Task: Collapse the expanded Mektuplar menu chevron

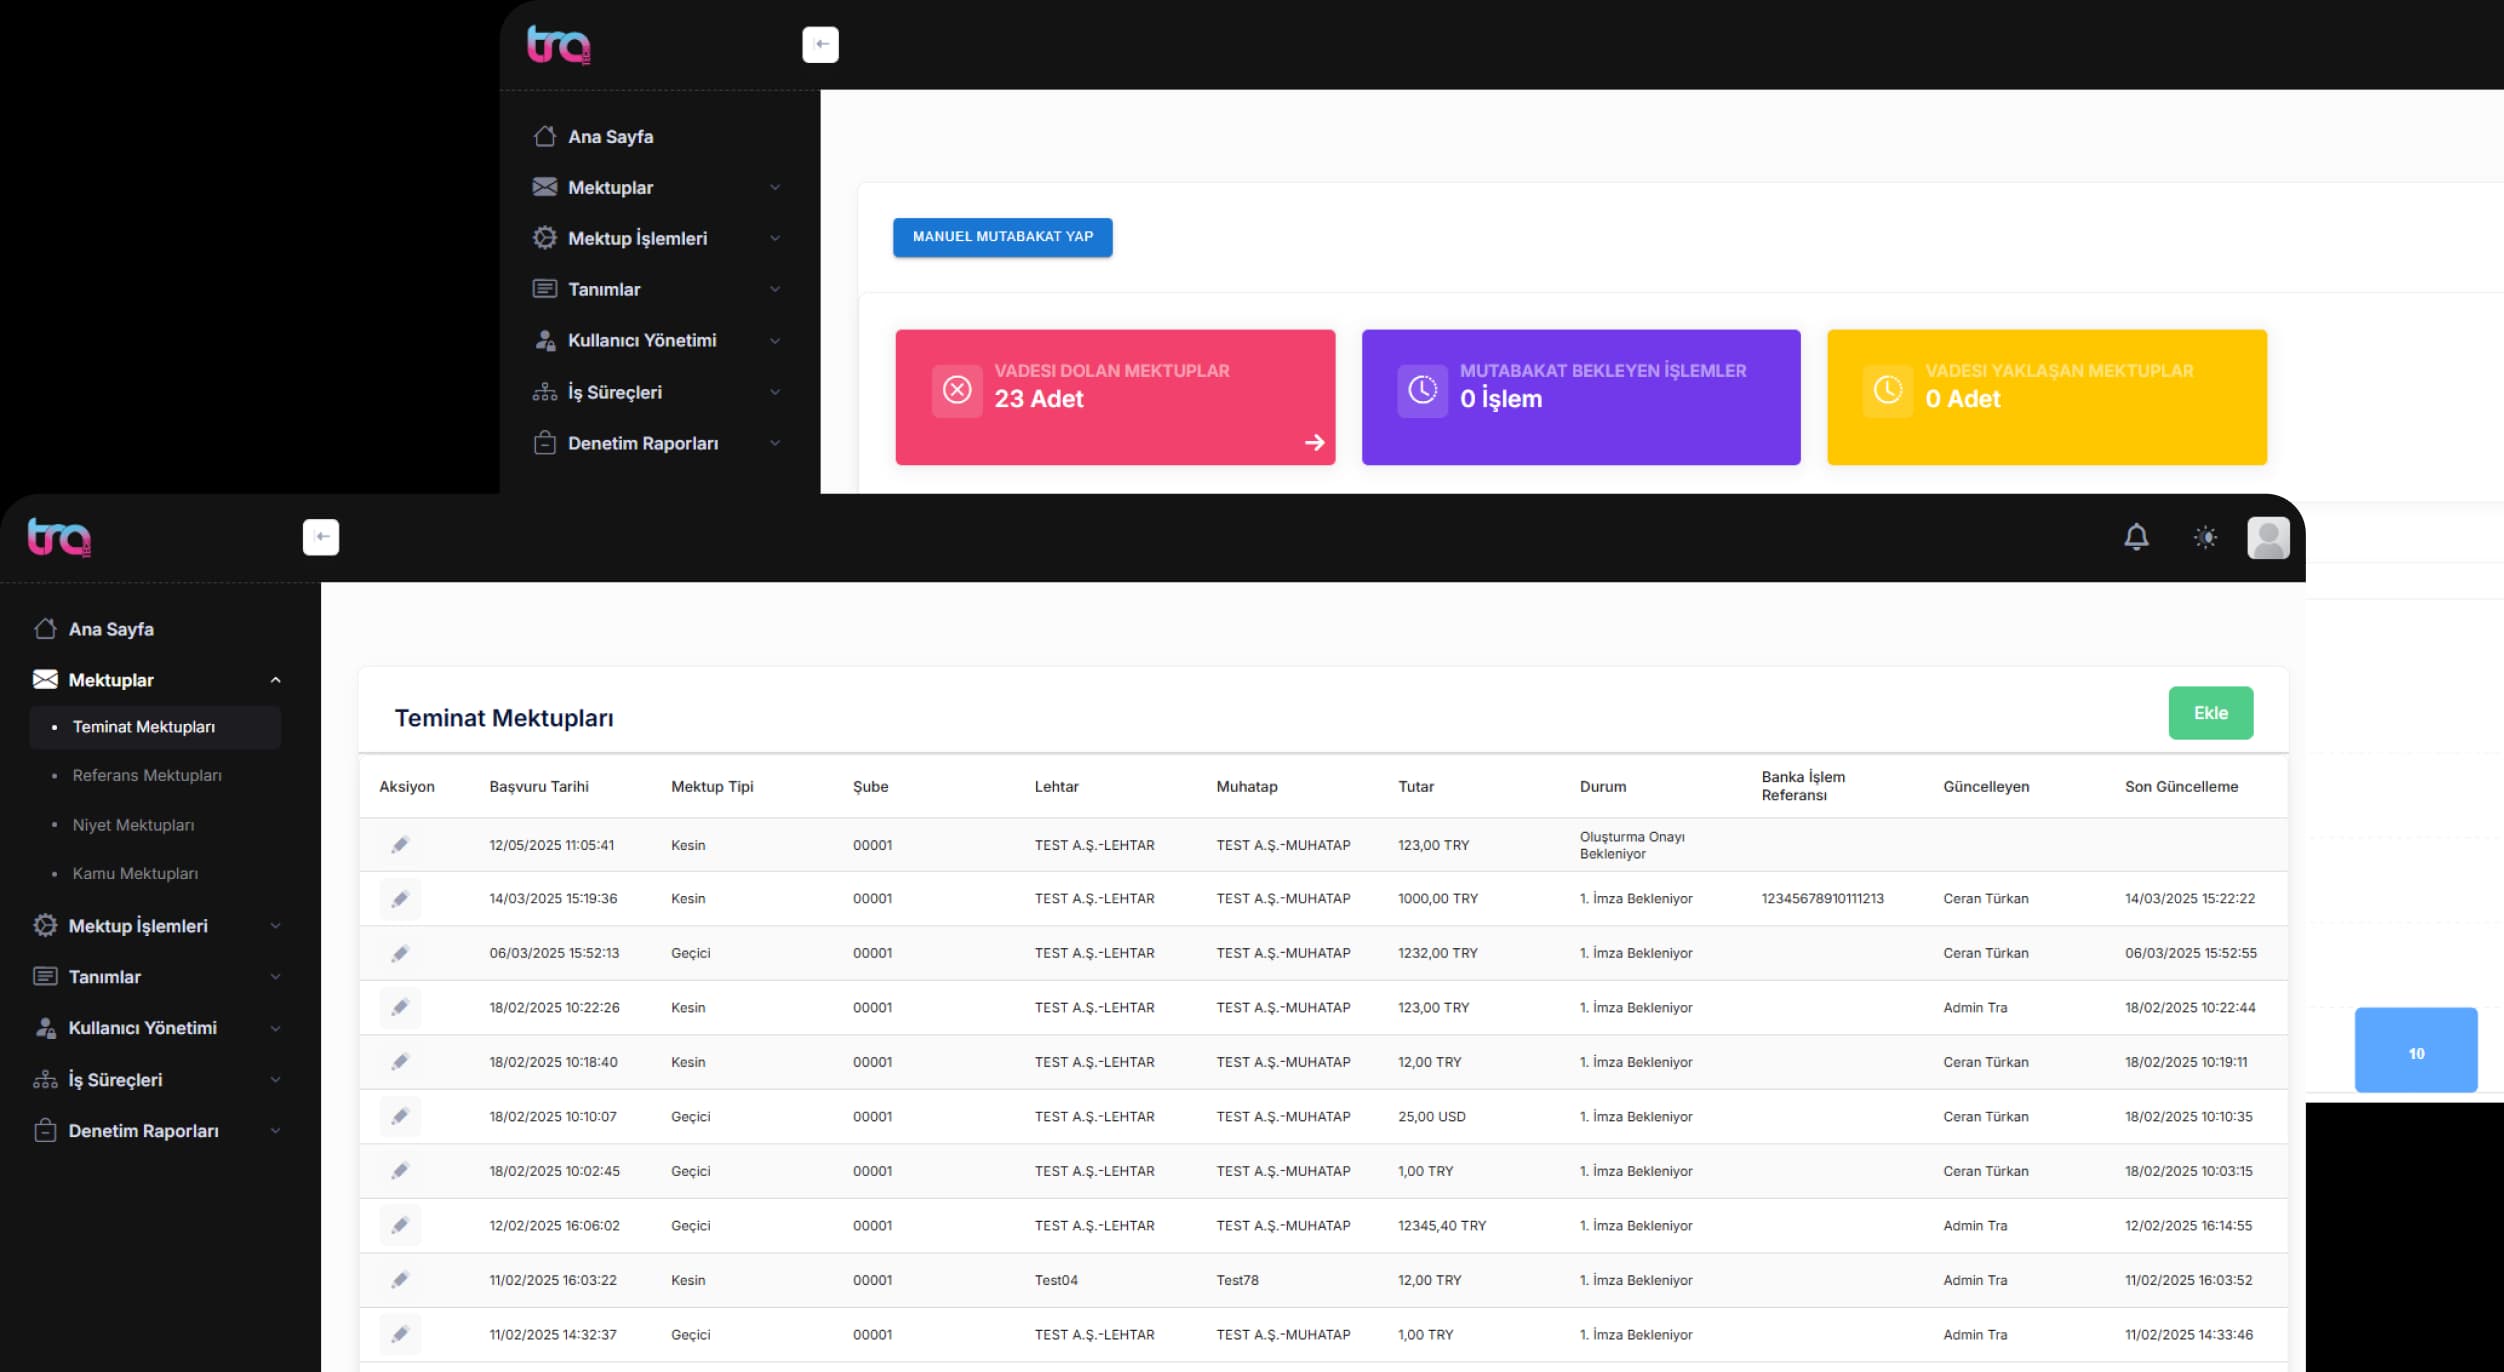Action: (275, 680)
